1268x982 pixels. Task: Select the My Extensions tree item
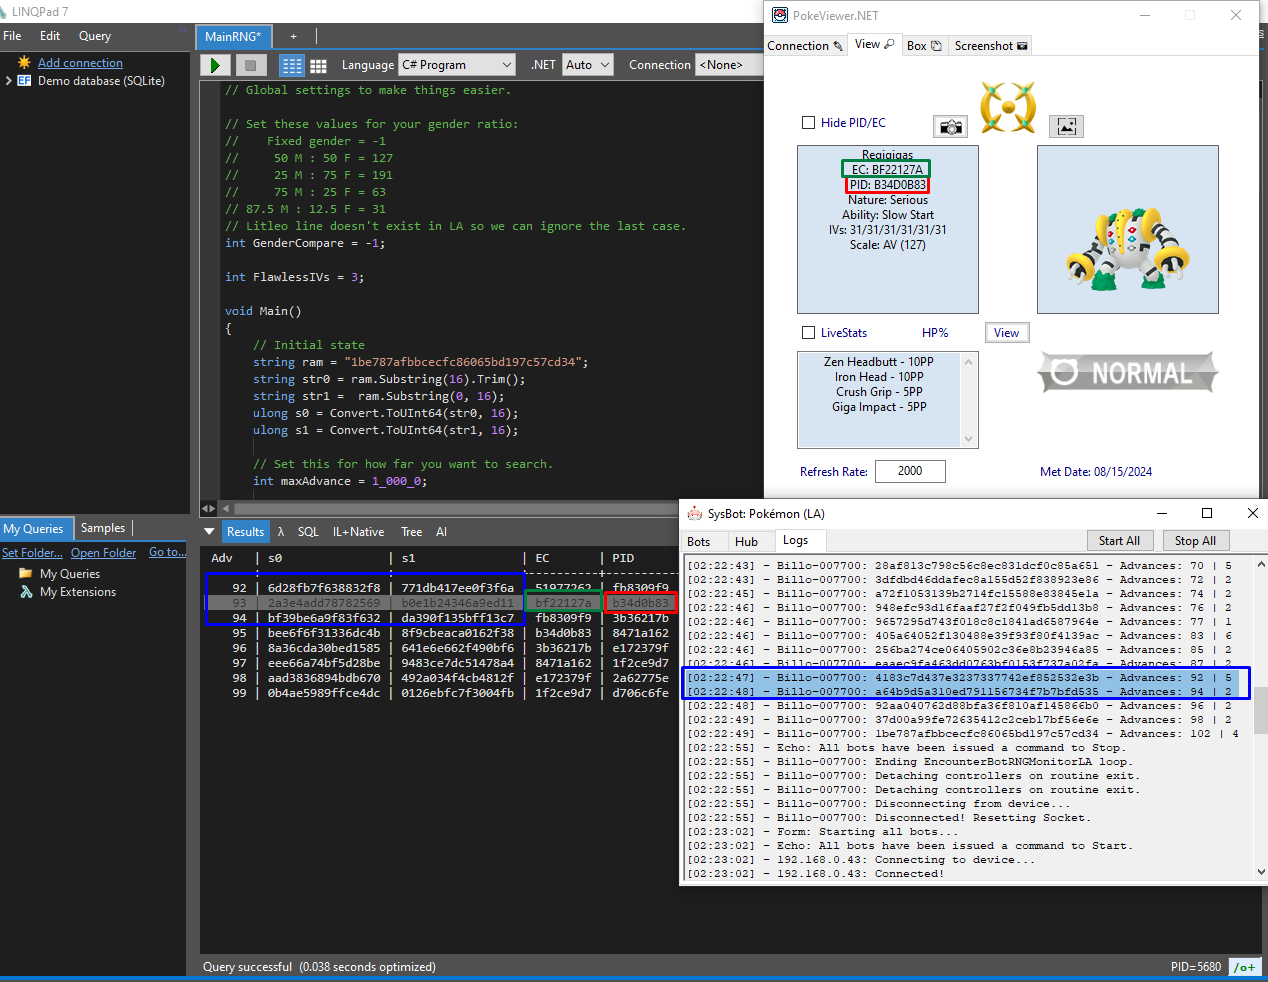pyautogui.click(x=78, y=592)
